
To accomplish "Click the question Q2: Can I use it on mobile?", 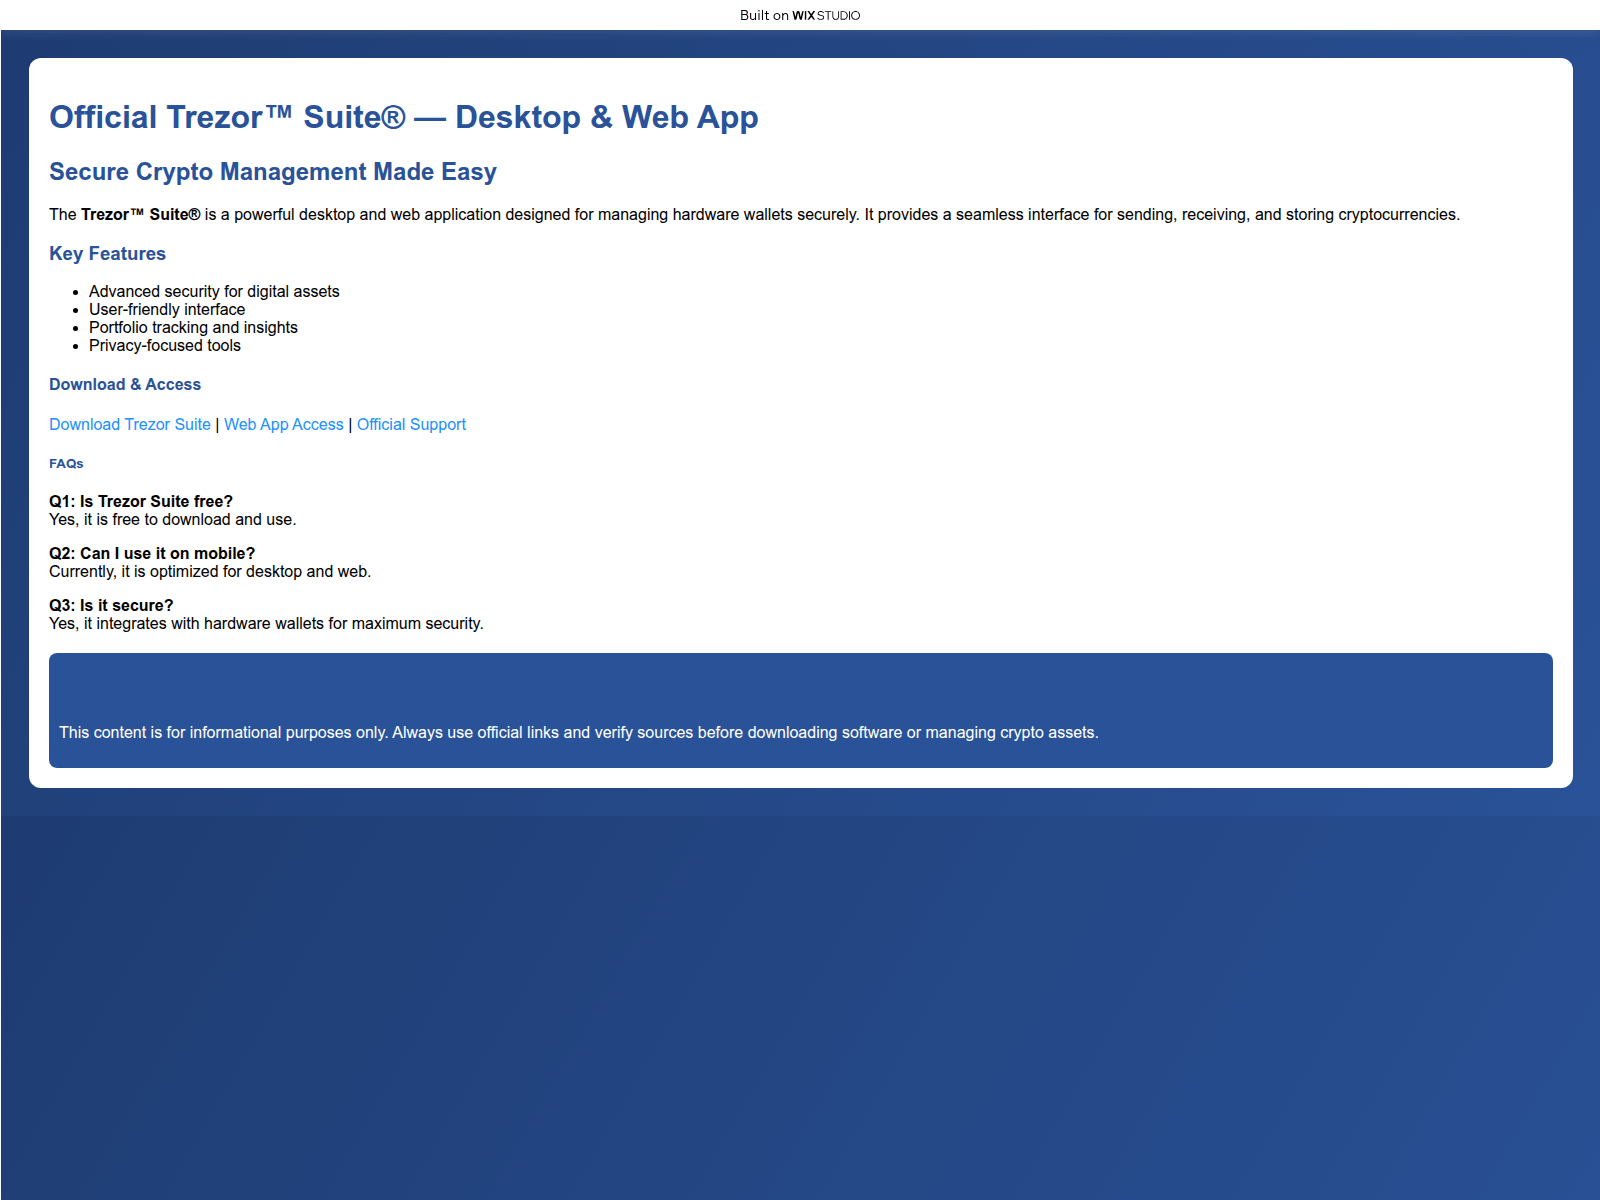I will tap(152, 553).
